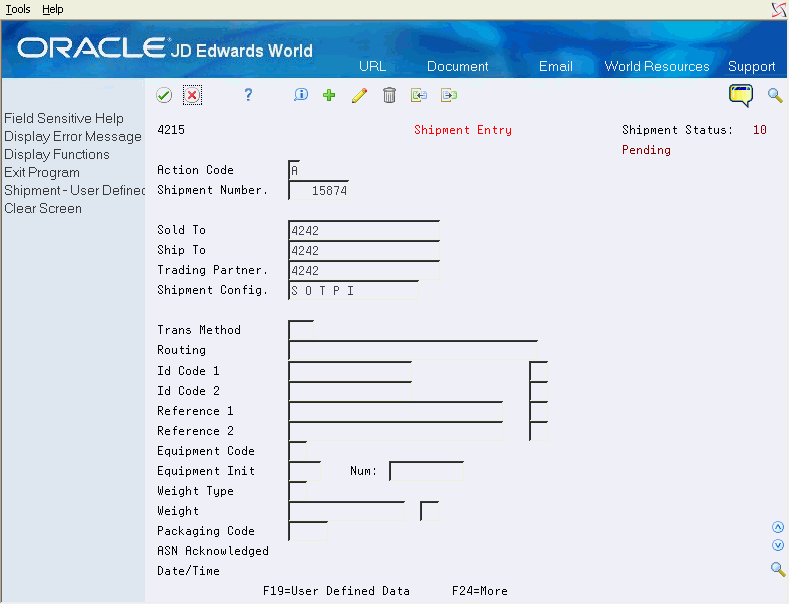The width and height of the screenshot is (789, 604).
Task: Click the red X cancel icon
Action: coord(192,95)
